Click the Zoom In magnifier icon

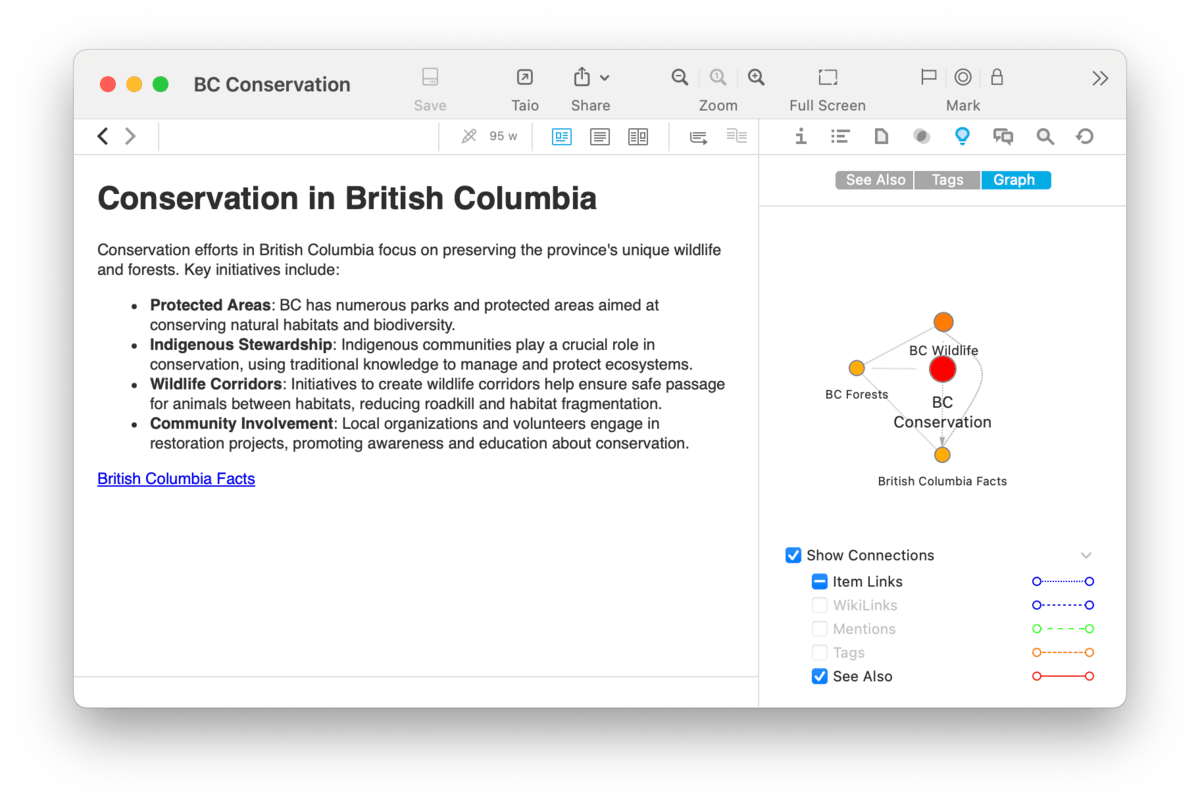point(756,78)
